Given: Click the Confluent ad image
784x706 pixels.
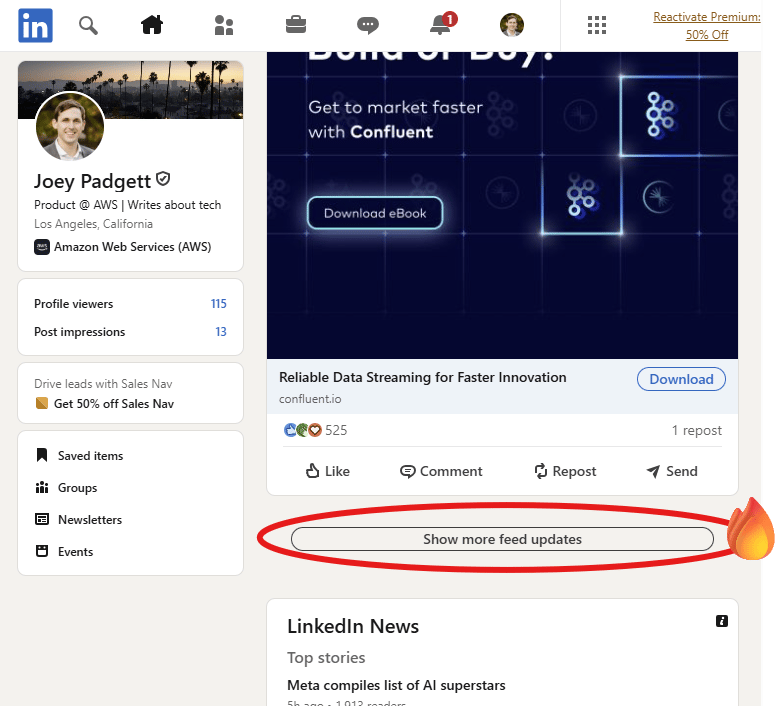Looking at the screenshot, I should (502, 205).
